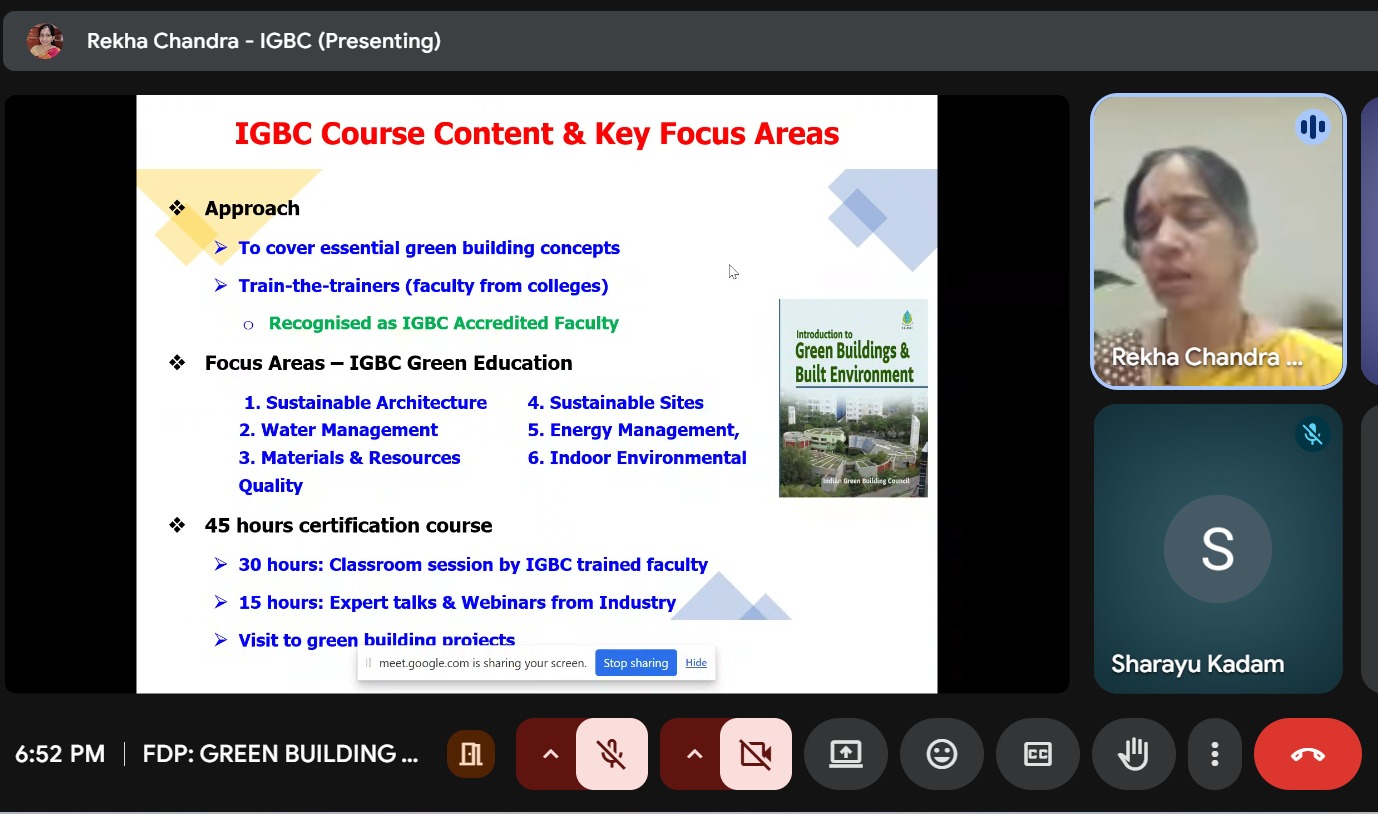Click the present screen icon
The width and height of the screenshot is (1378, 814).
846,754
